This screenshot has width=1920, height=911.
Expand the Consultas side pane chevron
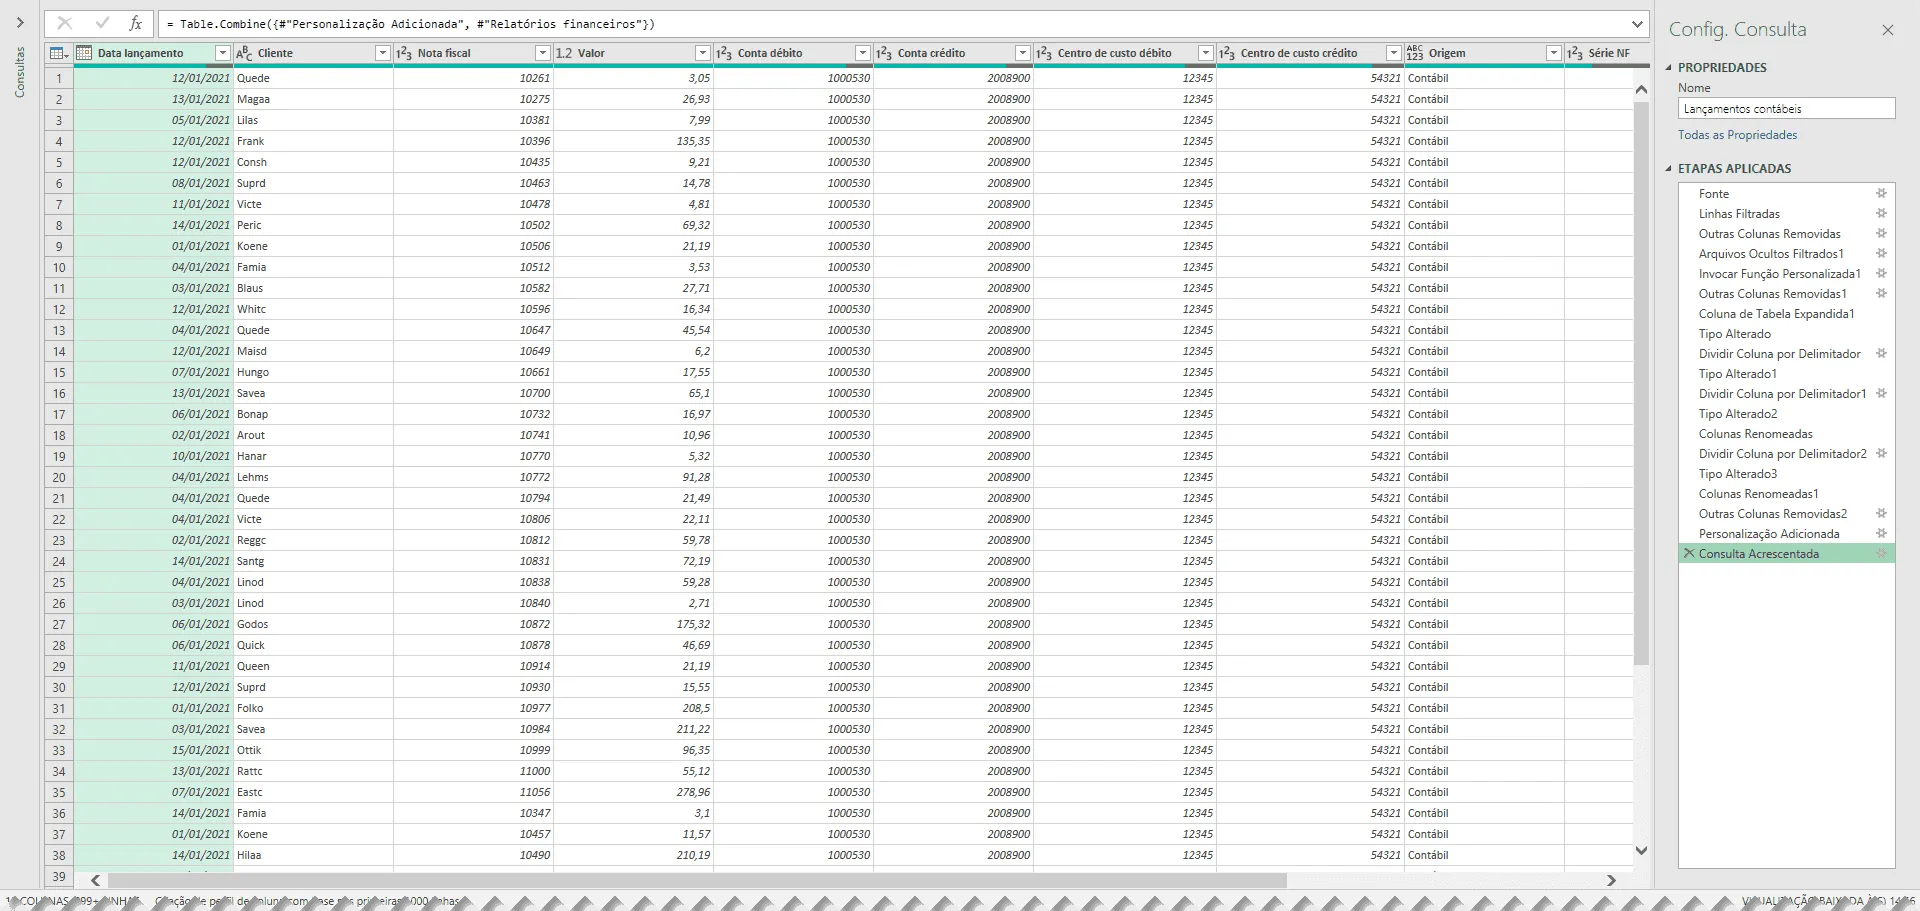click(x=20, y=23)
